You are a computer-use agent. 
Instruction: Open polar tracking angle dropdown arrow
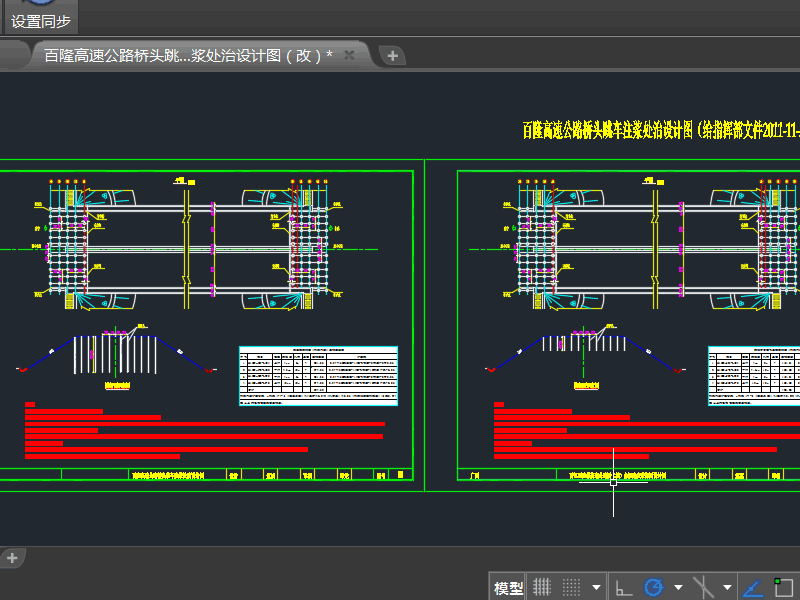(678, 588)
